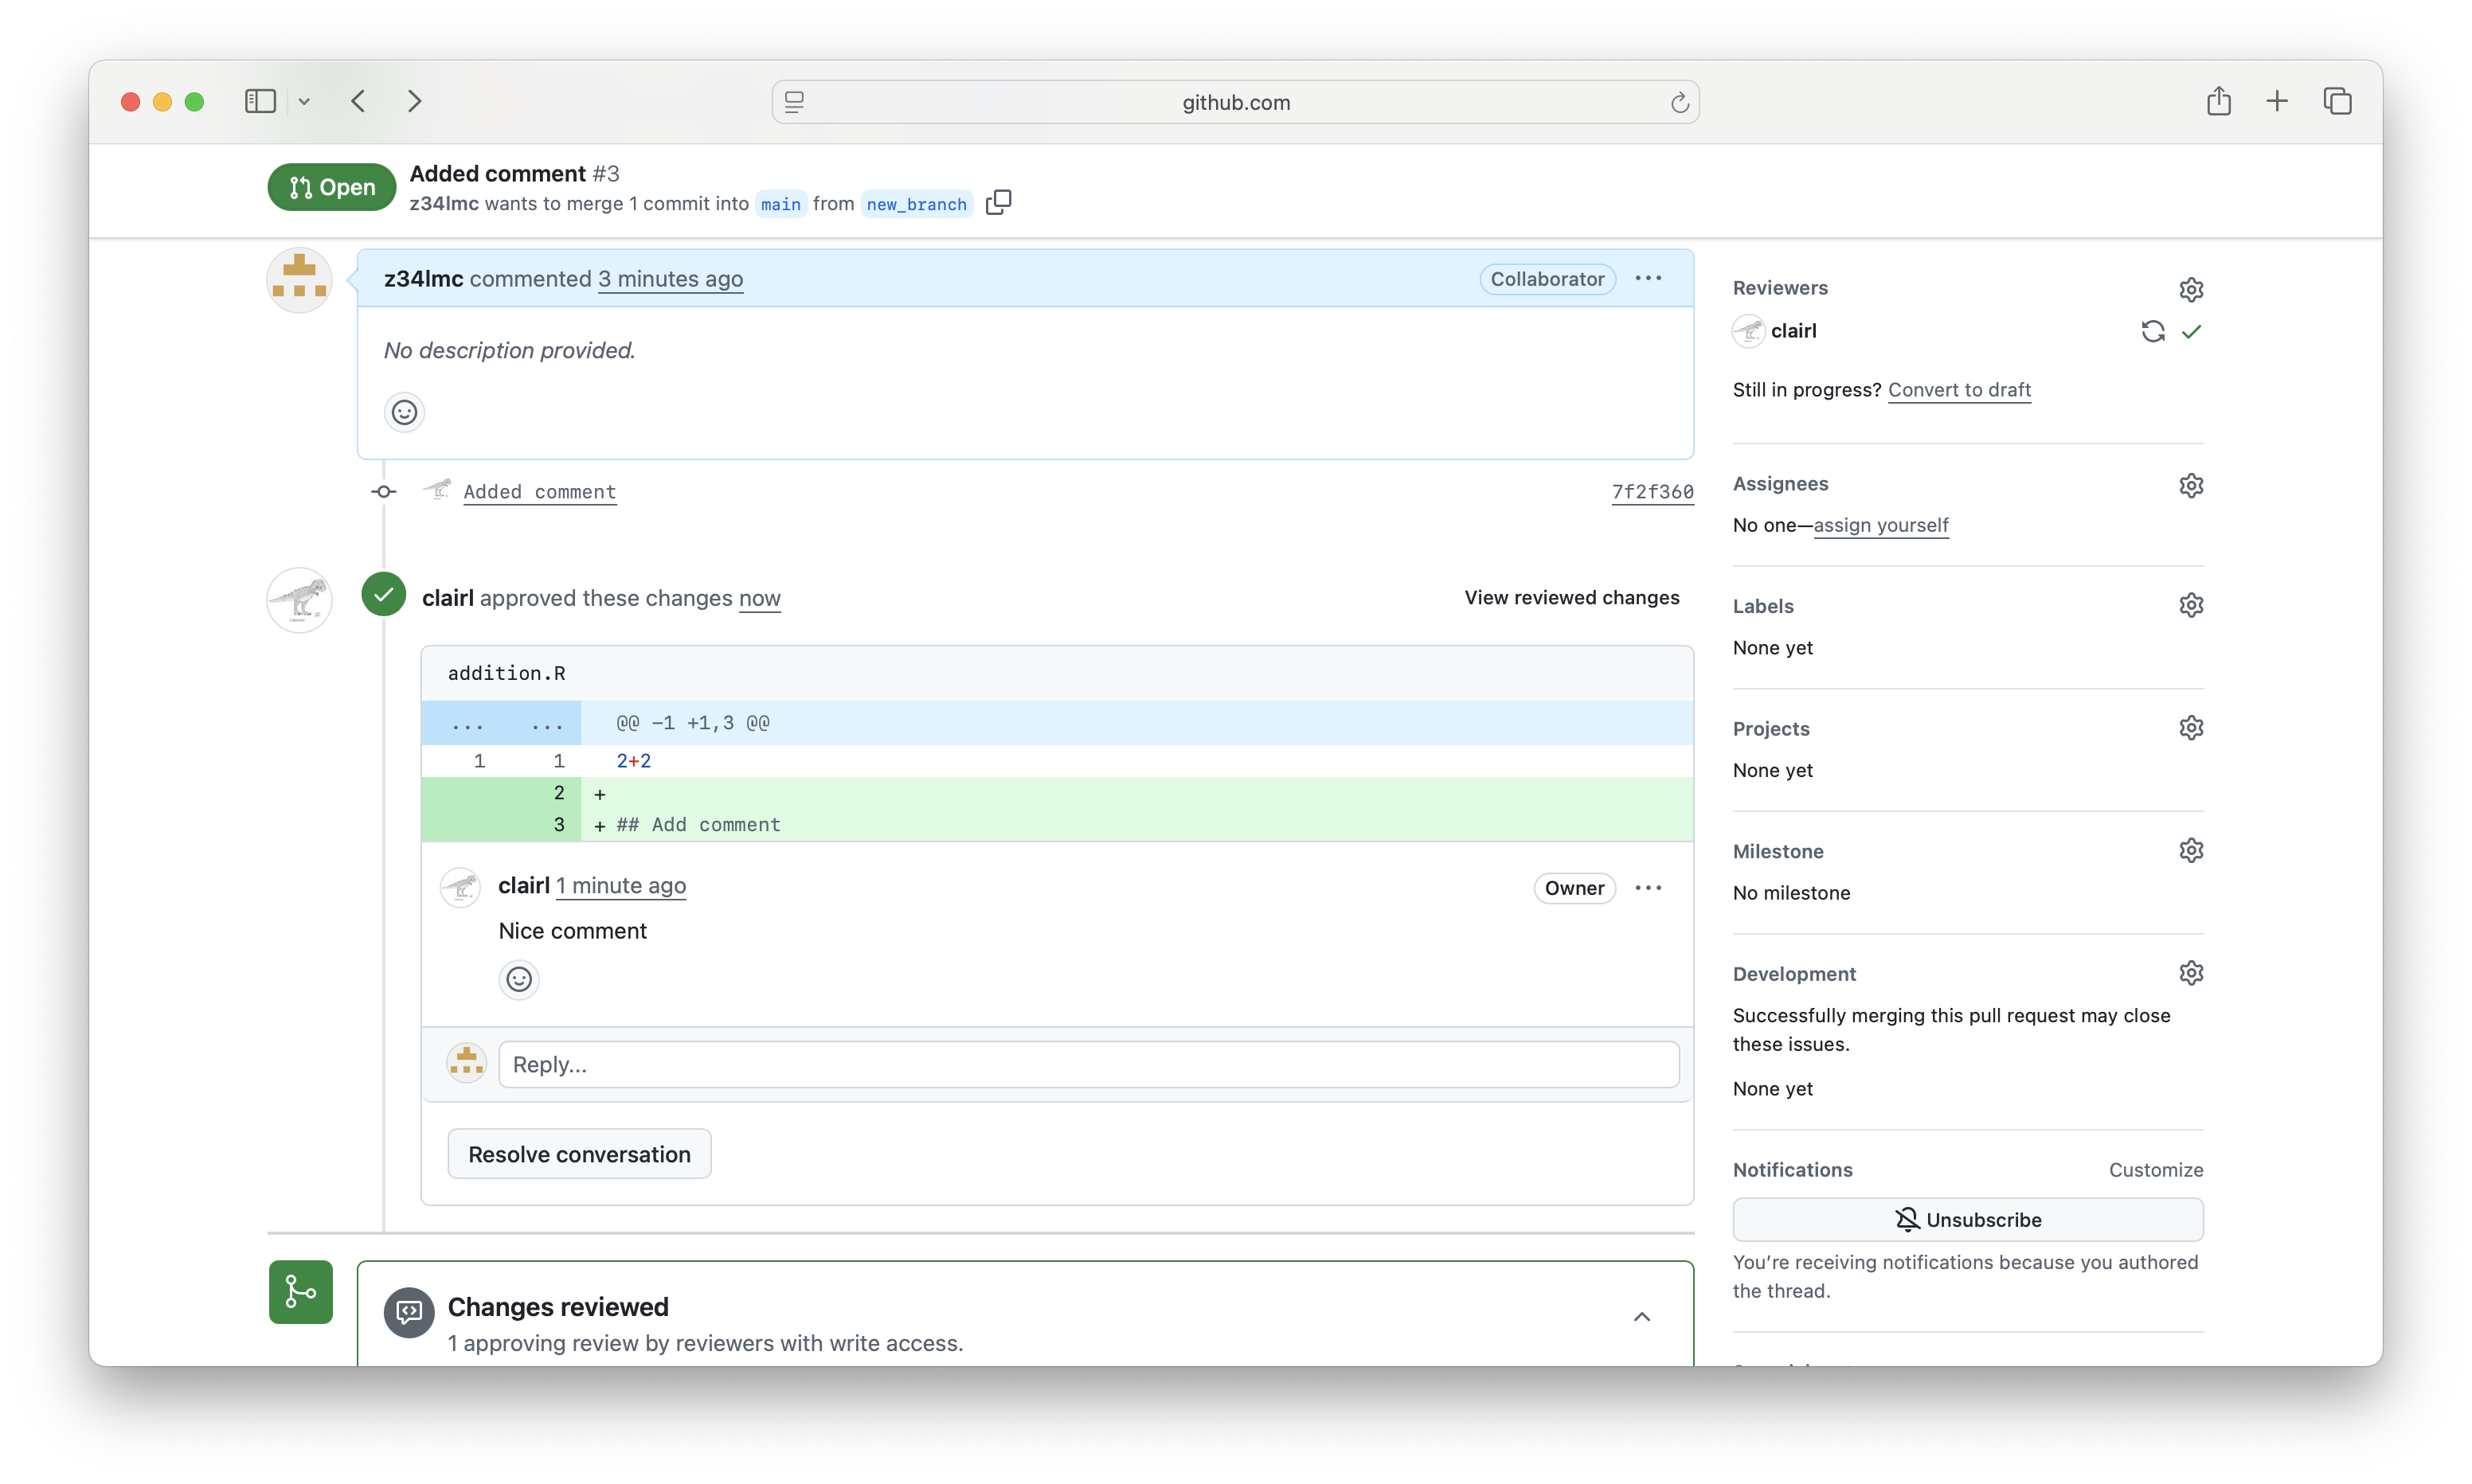Add reaction to PR description
The width and height of the screenshot is (2472, 1484).
[404, 412]
